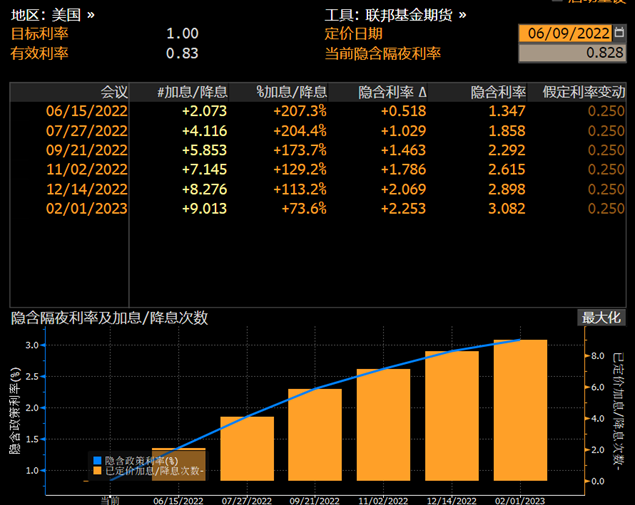The width and height of the screenshot is (635, 505).
Task: Select the 09/21/2022 meeting date
Action: coord(87,150)
